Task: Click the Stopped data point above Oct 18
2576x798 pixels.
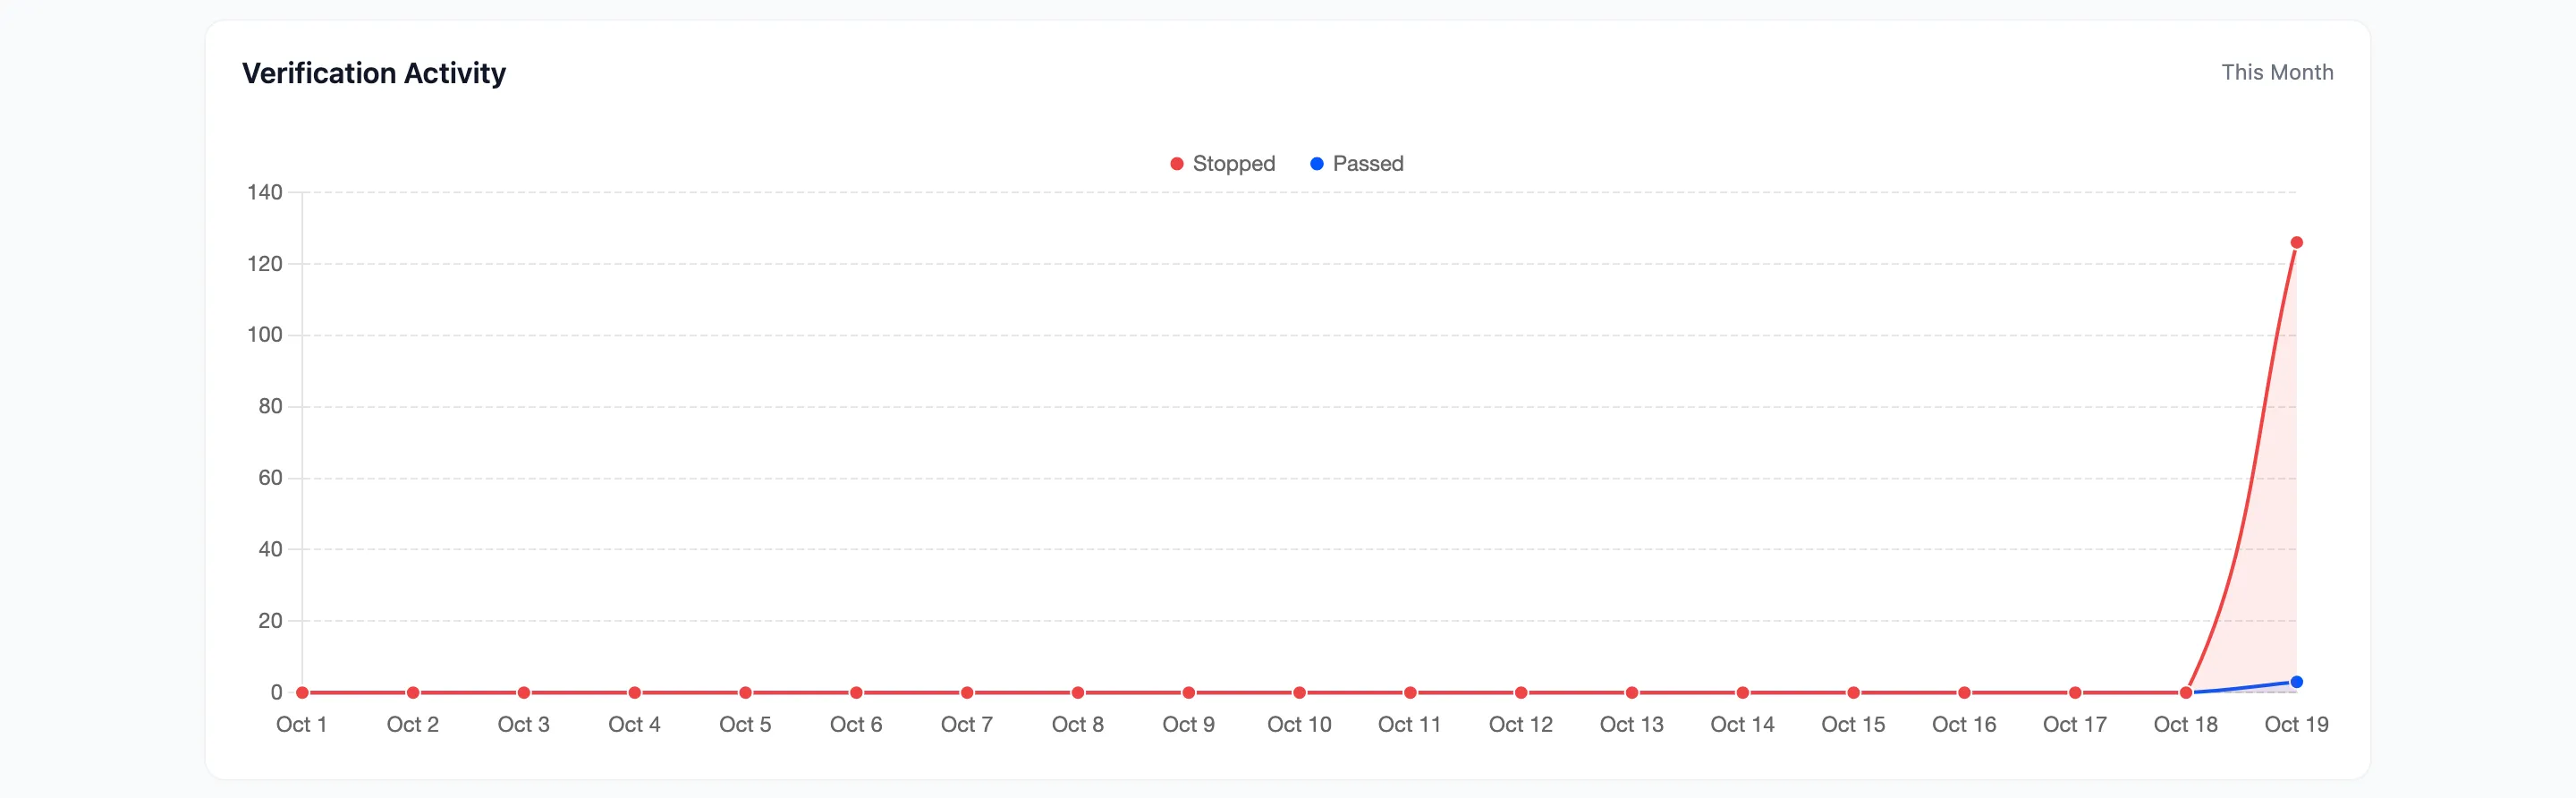Action: click(x=2185, y=692)
